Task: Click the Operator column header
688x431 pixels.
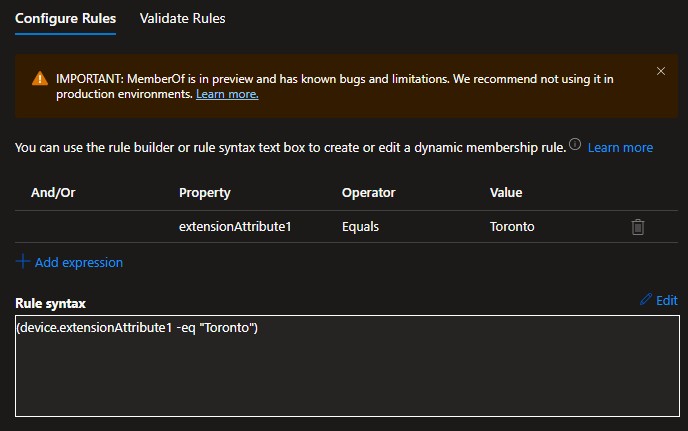Action: click(x=369, y=192)
